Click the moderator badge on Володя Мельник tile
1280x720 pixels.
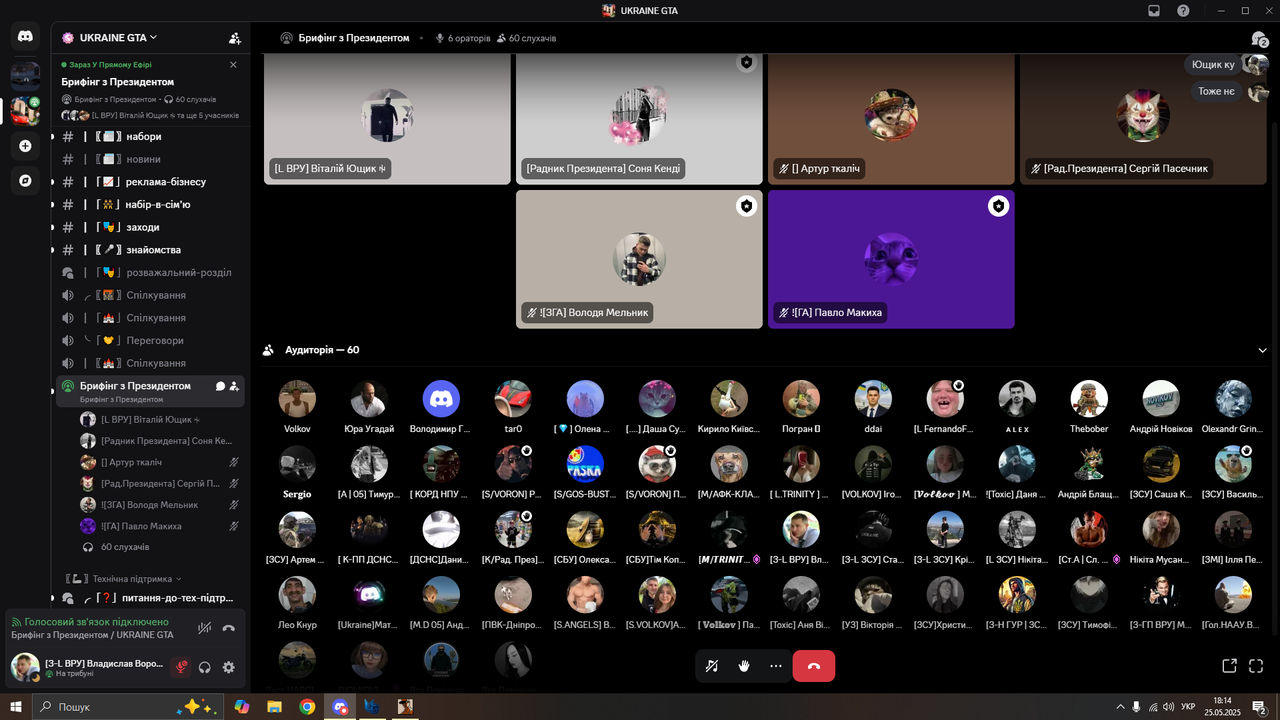click(746, 206)
